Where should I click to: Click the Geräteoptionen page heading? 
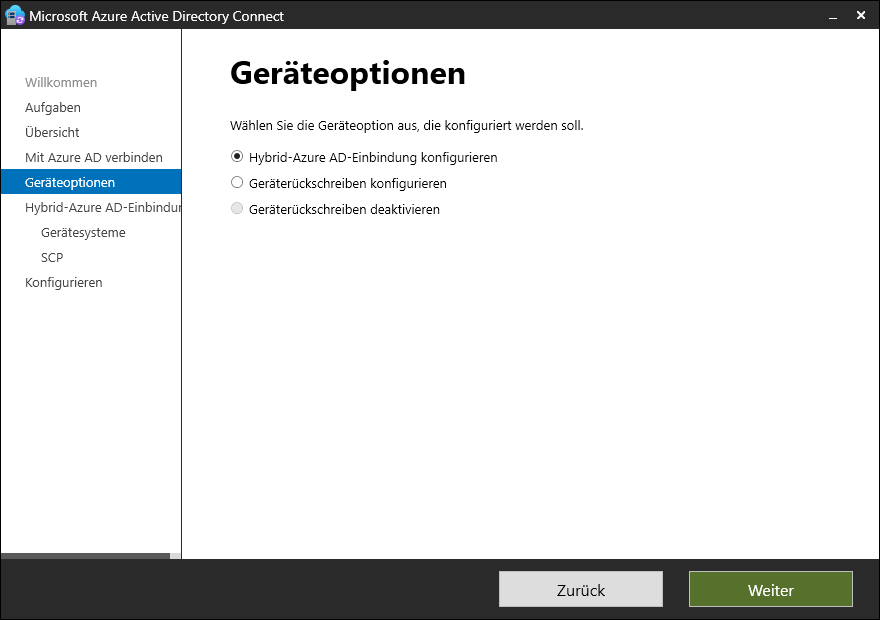347,73
